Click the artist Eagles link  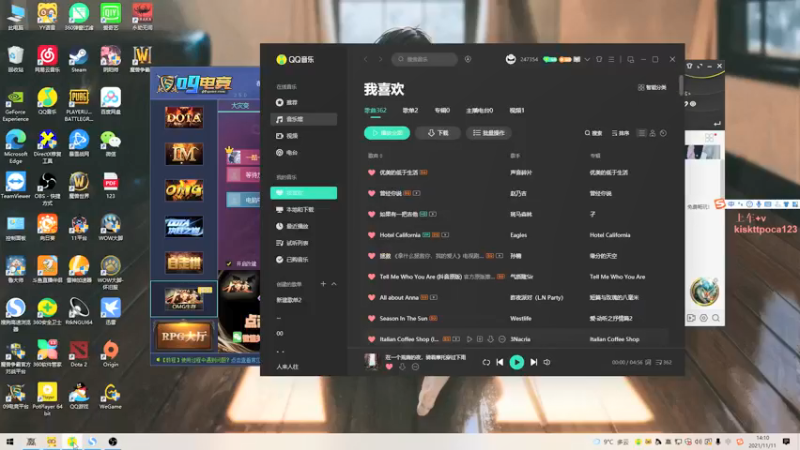[518, 235]
